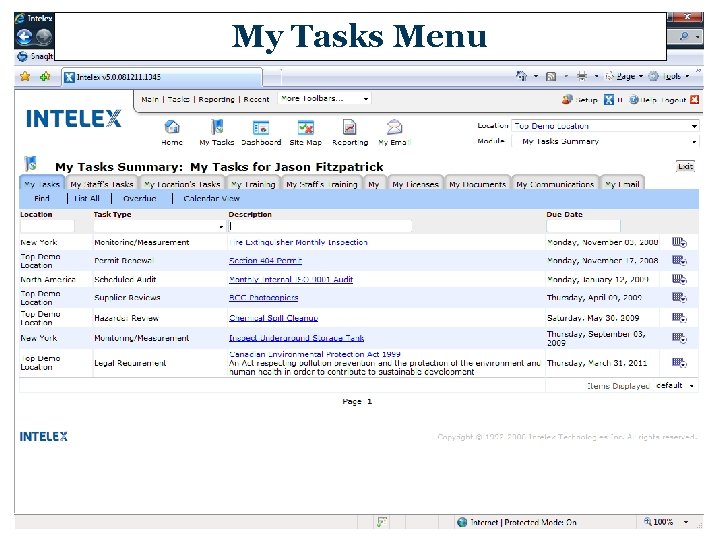The width and height of the screenshot is (720, 540).
Task: Click the browser search magnifier icon
Action: (683, 36)
